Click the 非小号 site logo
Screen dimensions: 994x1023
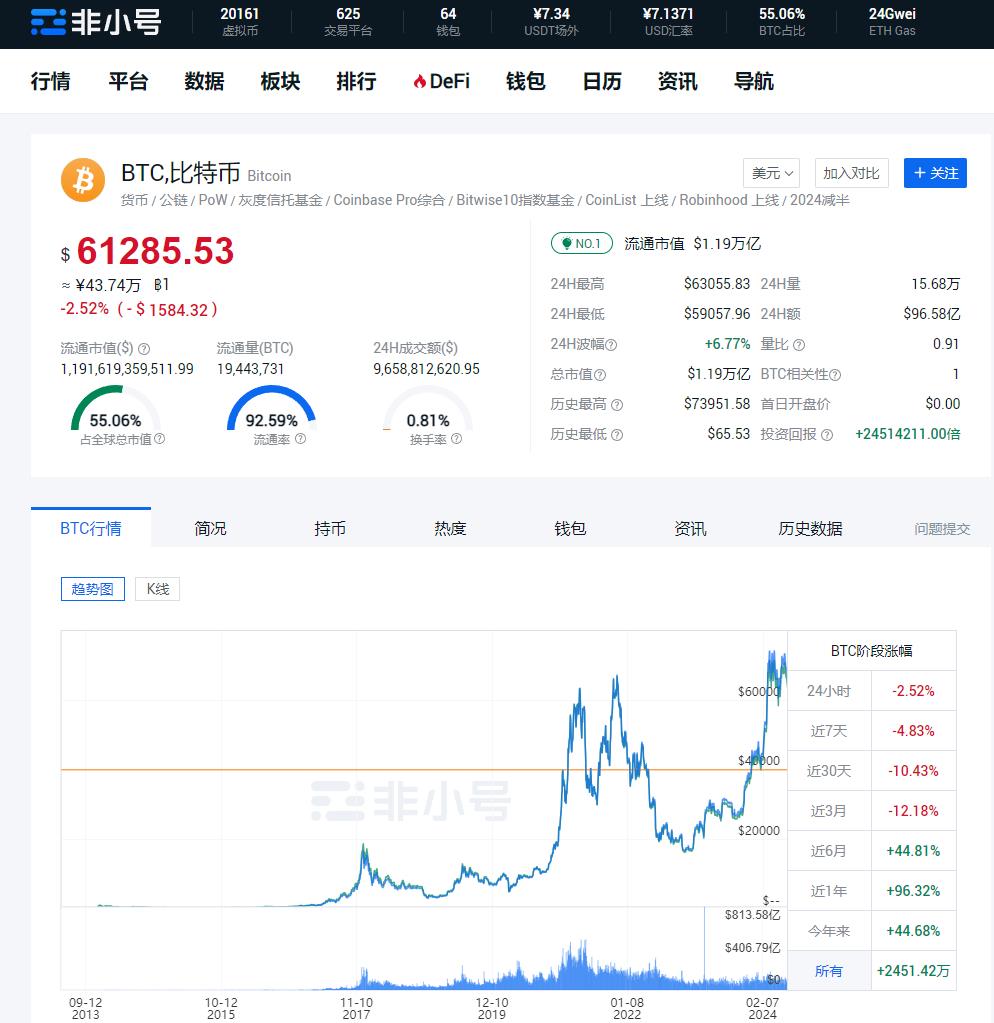point(95,22)
